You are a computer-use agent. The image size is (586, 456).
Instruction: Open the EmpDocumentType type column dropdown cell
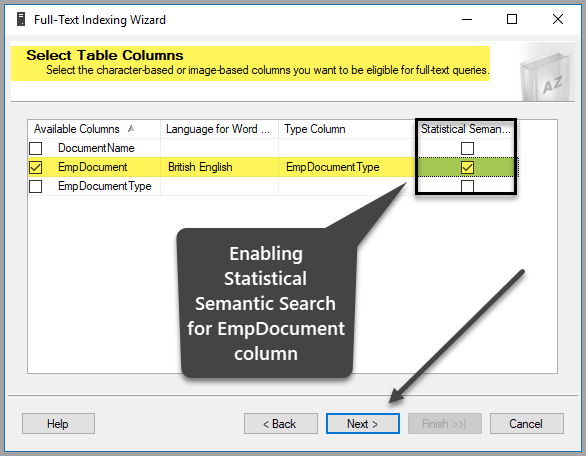(347, 167)
